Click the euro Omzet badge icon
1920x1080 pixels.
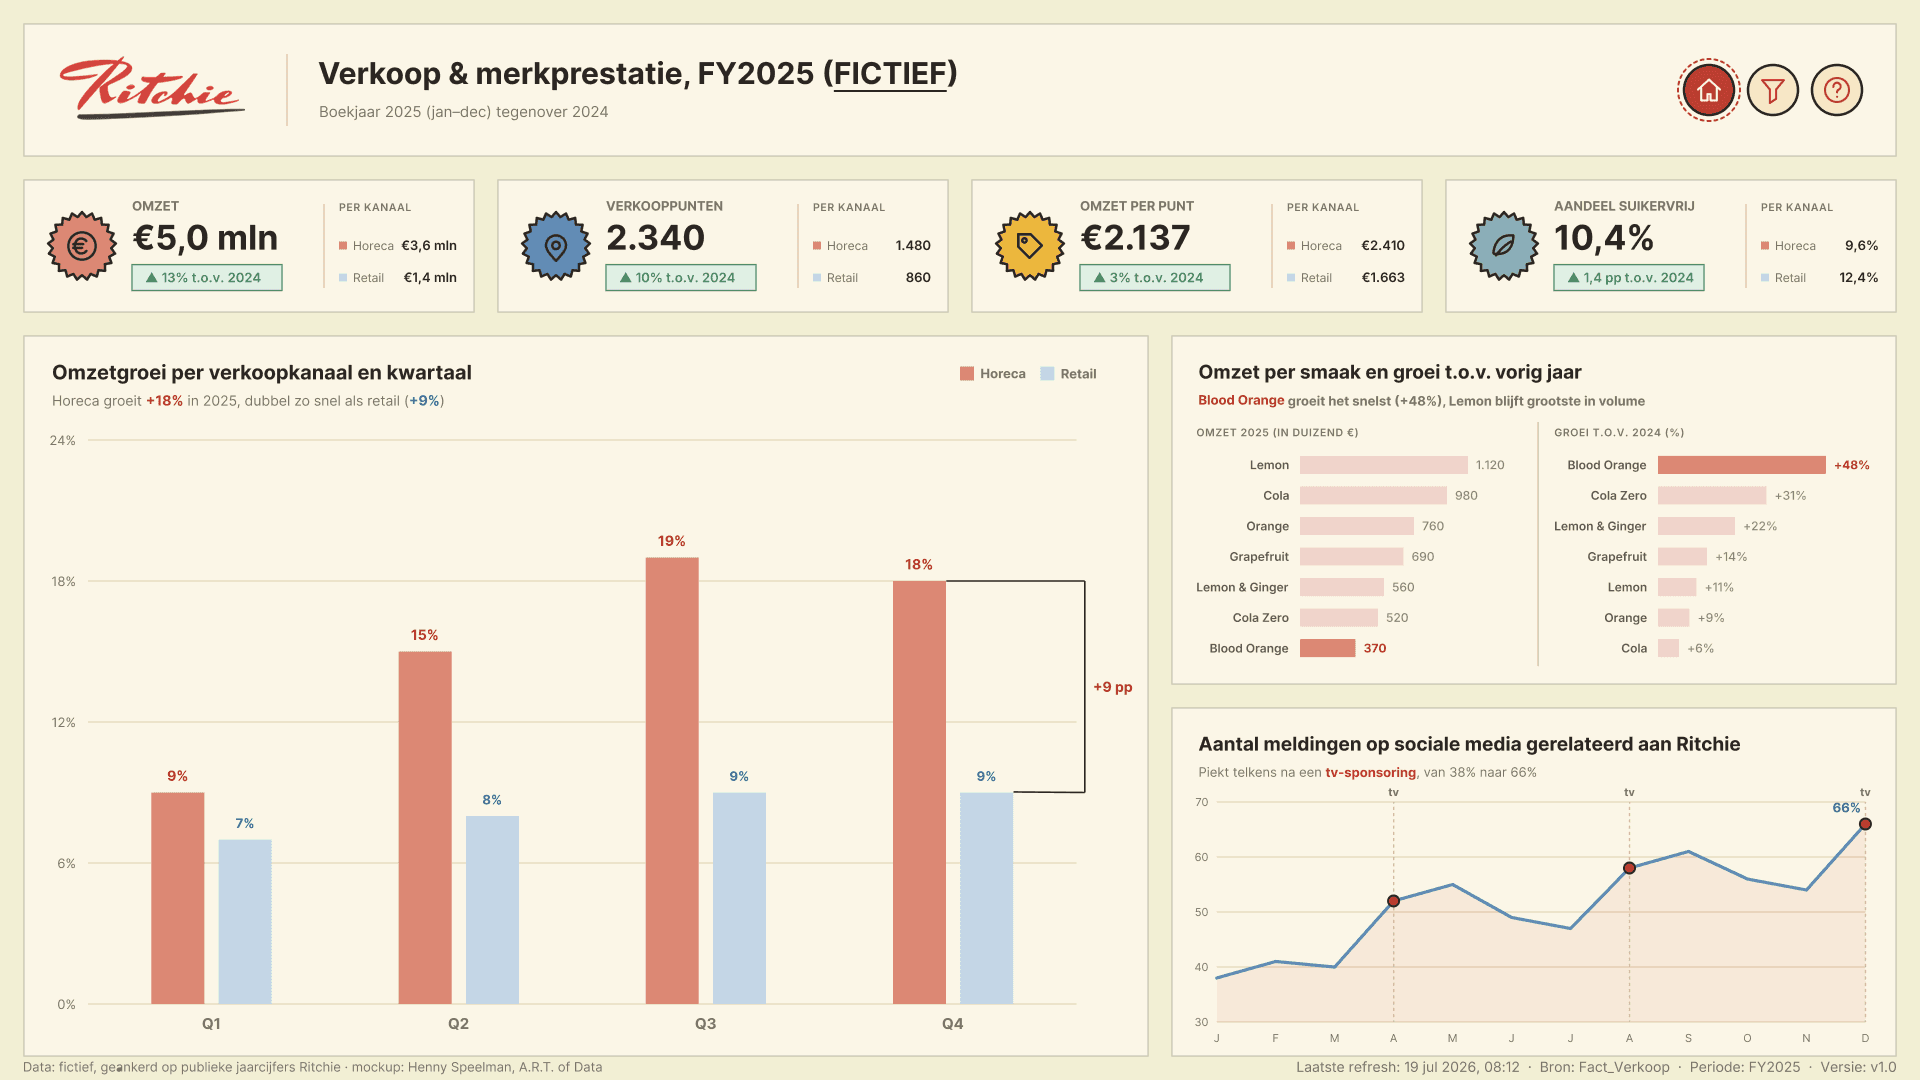82,246
